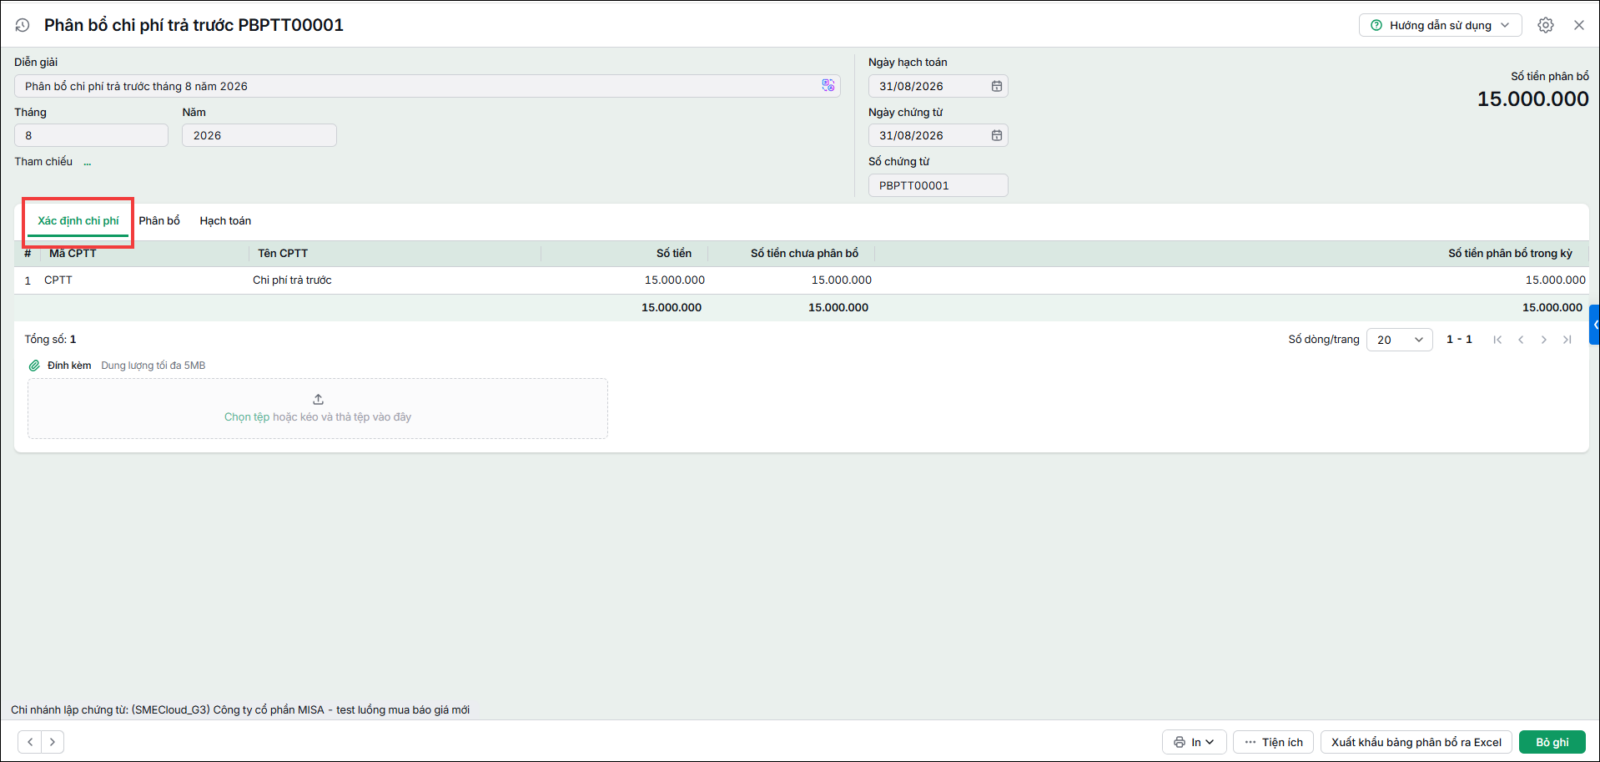Go to the previous voucher with left arrow

pyautogui.click(x=30, y=742)
